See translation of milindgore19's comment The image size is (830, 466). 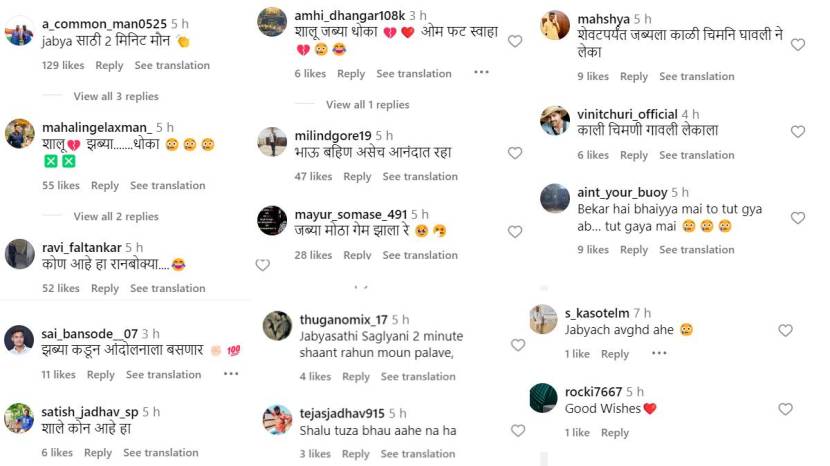[420, 176]
